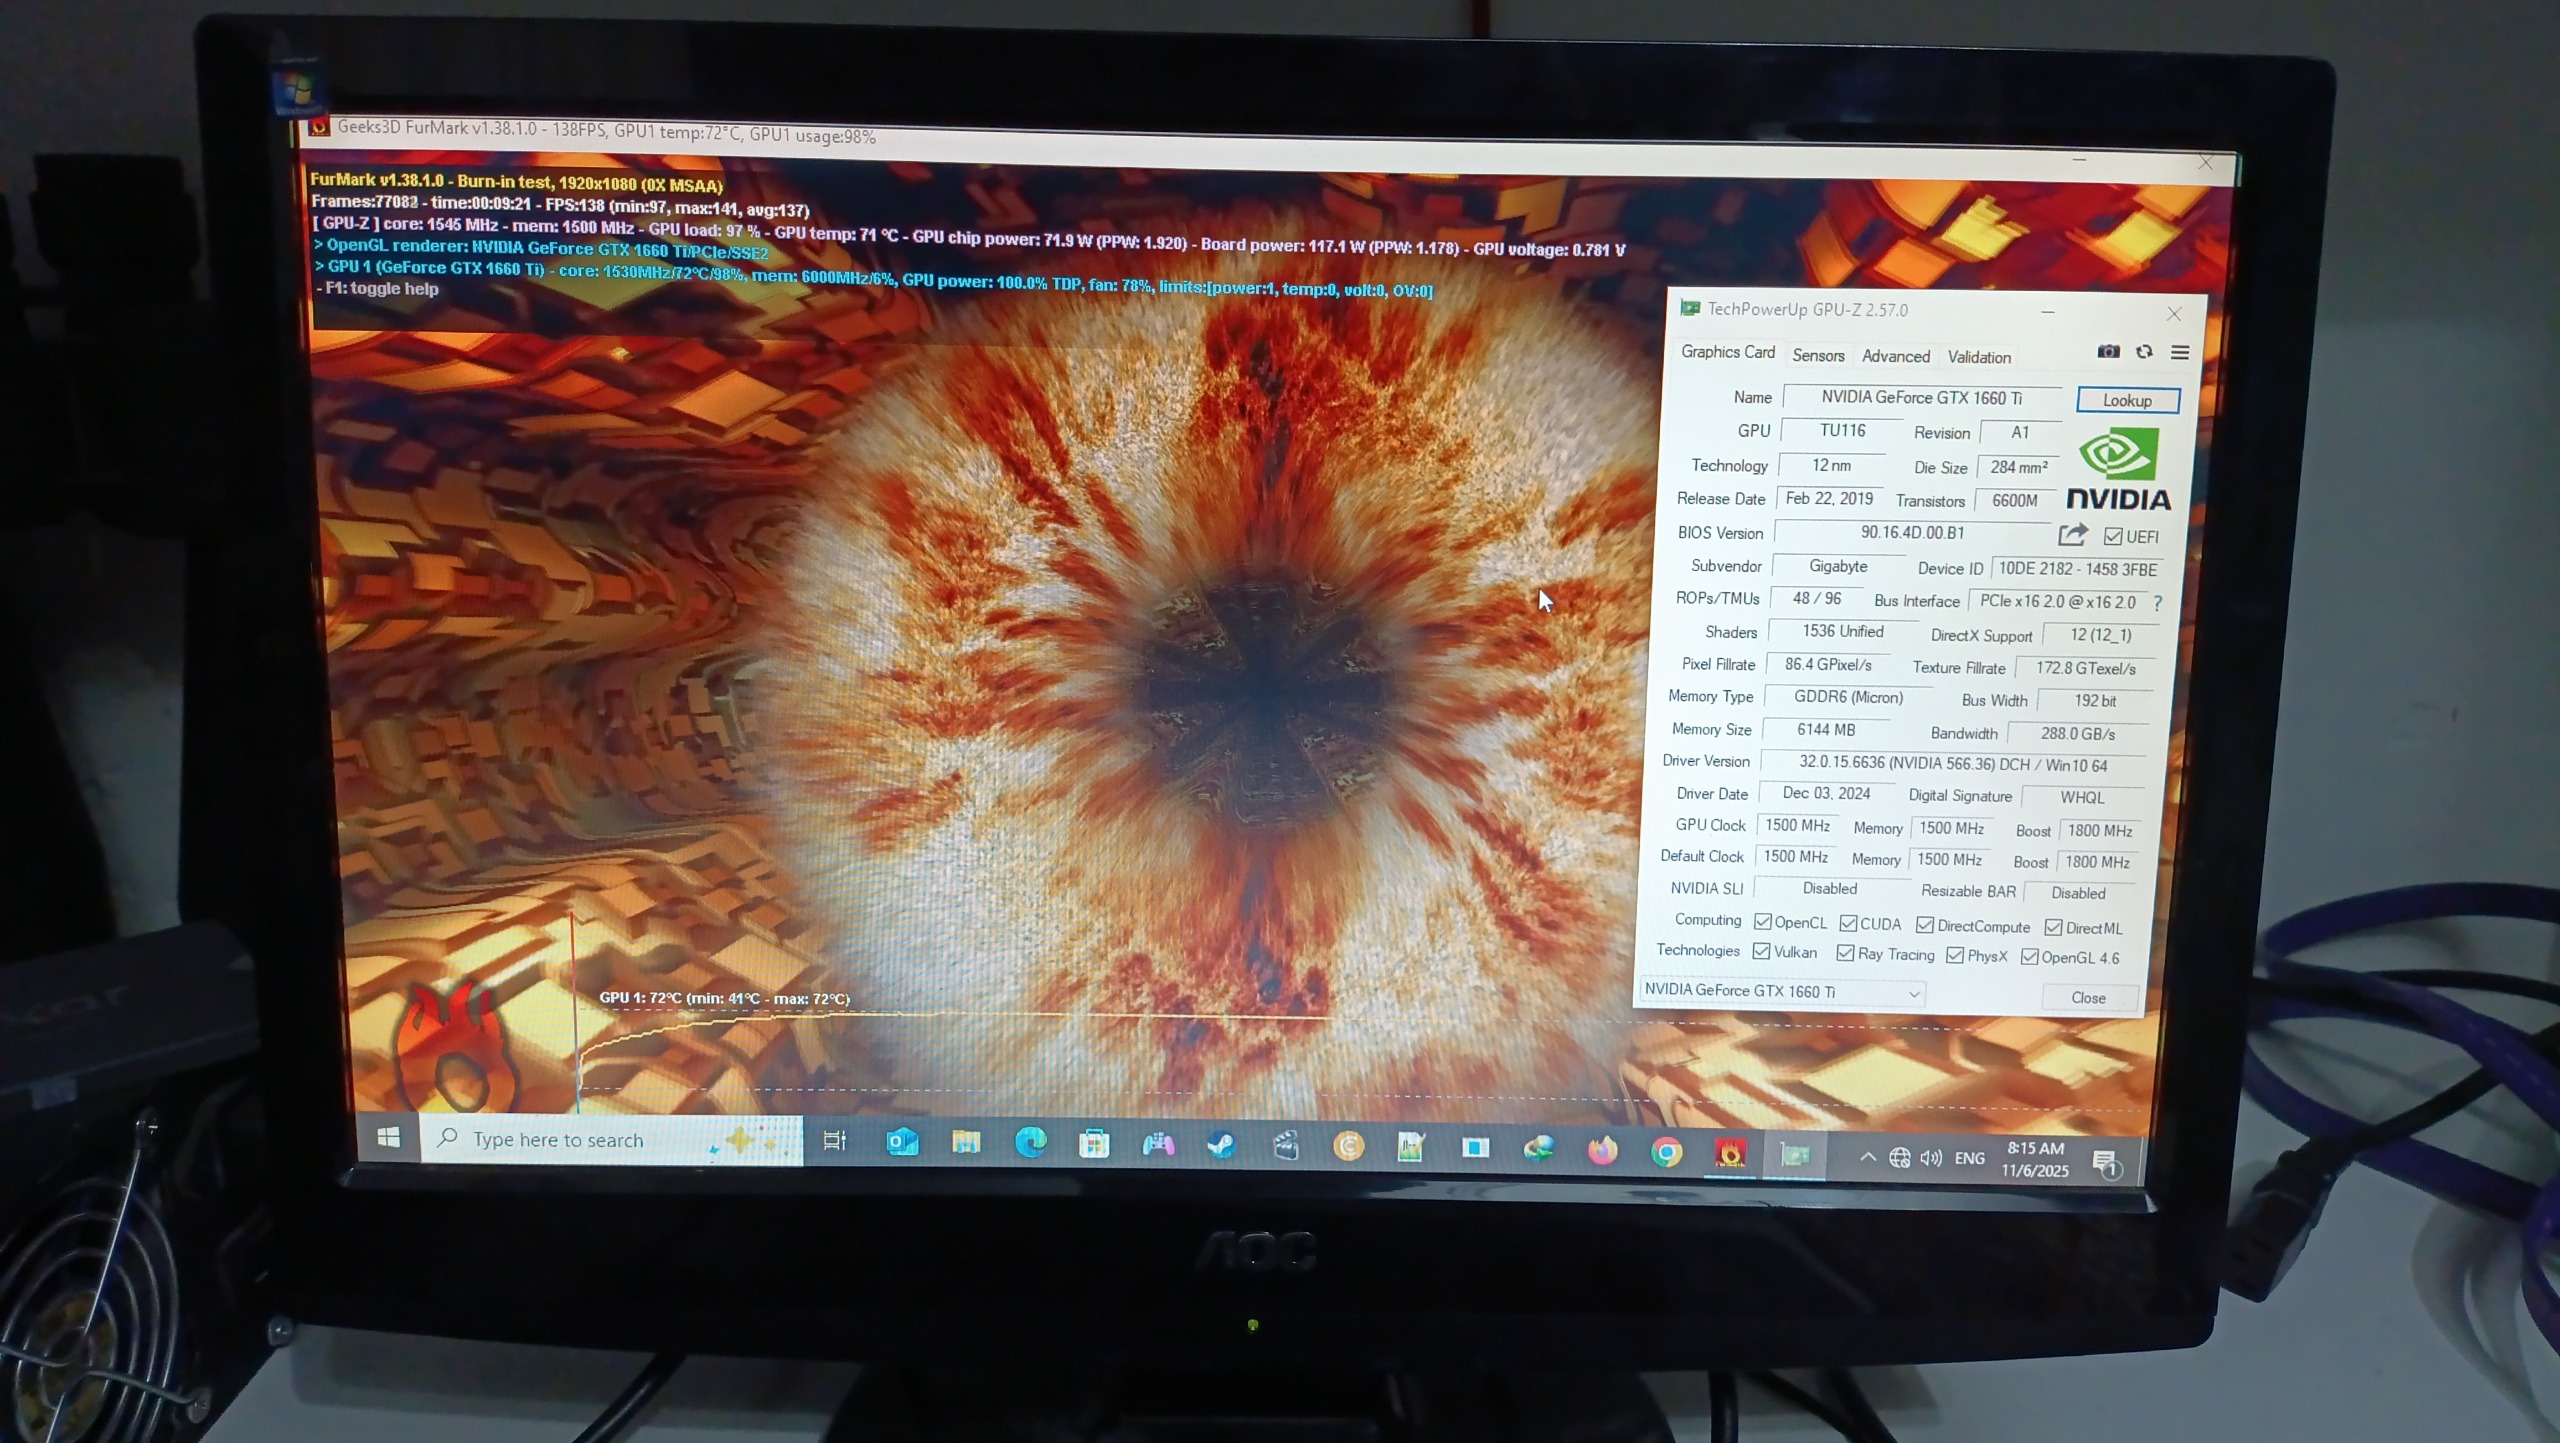The height and width of the screenshot is (1443, 2560).
Task: Click the Lookup button
Action: click(2126, 401)
